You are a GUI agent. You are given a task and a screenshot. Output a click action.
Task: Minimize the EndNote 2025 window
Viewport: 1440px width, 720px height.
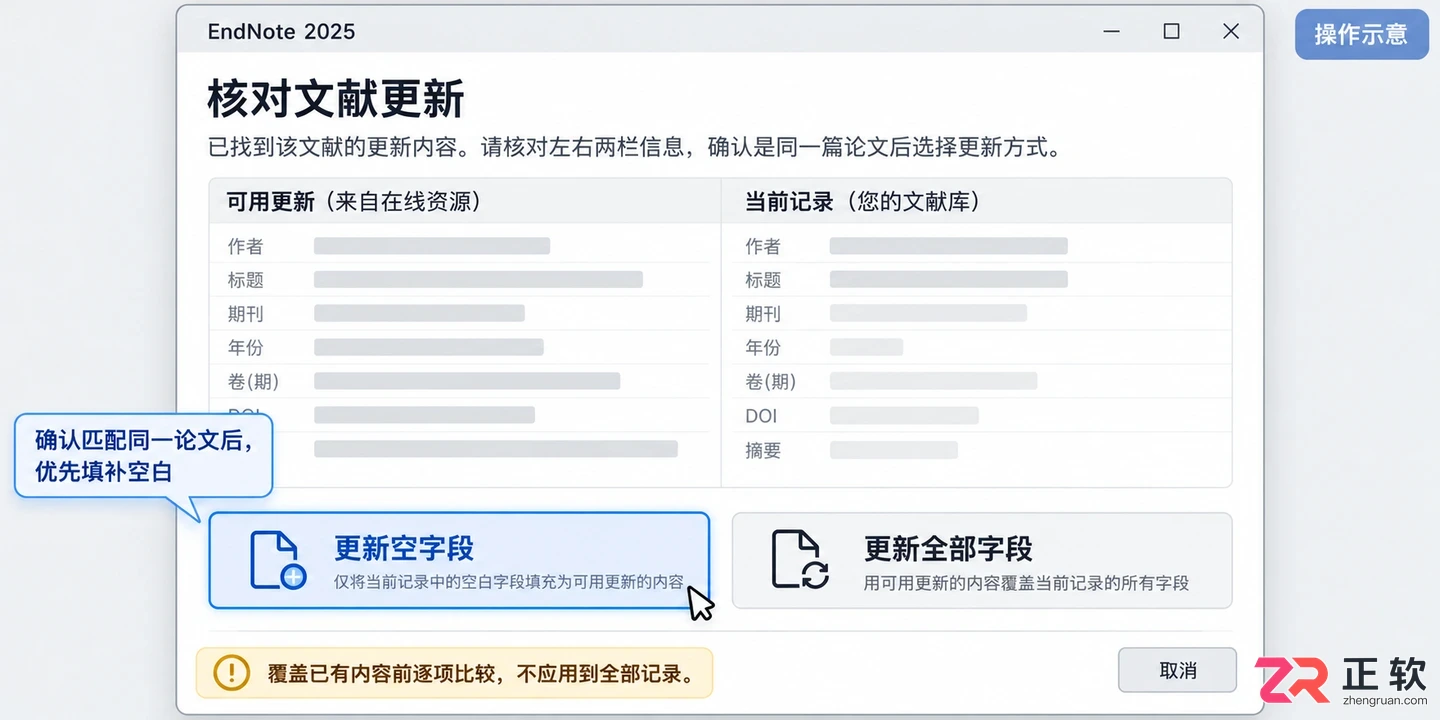click(1111, 32)
